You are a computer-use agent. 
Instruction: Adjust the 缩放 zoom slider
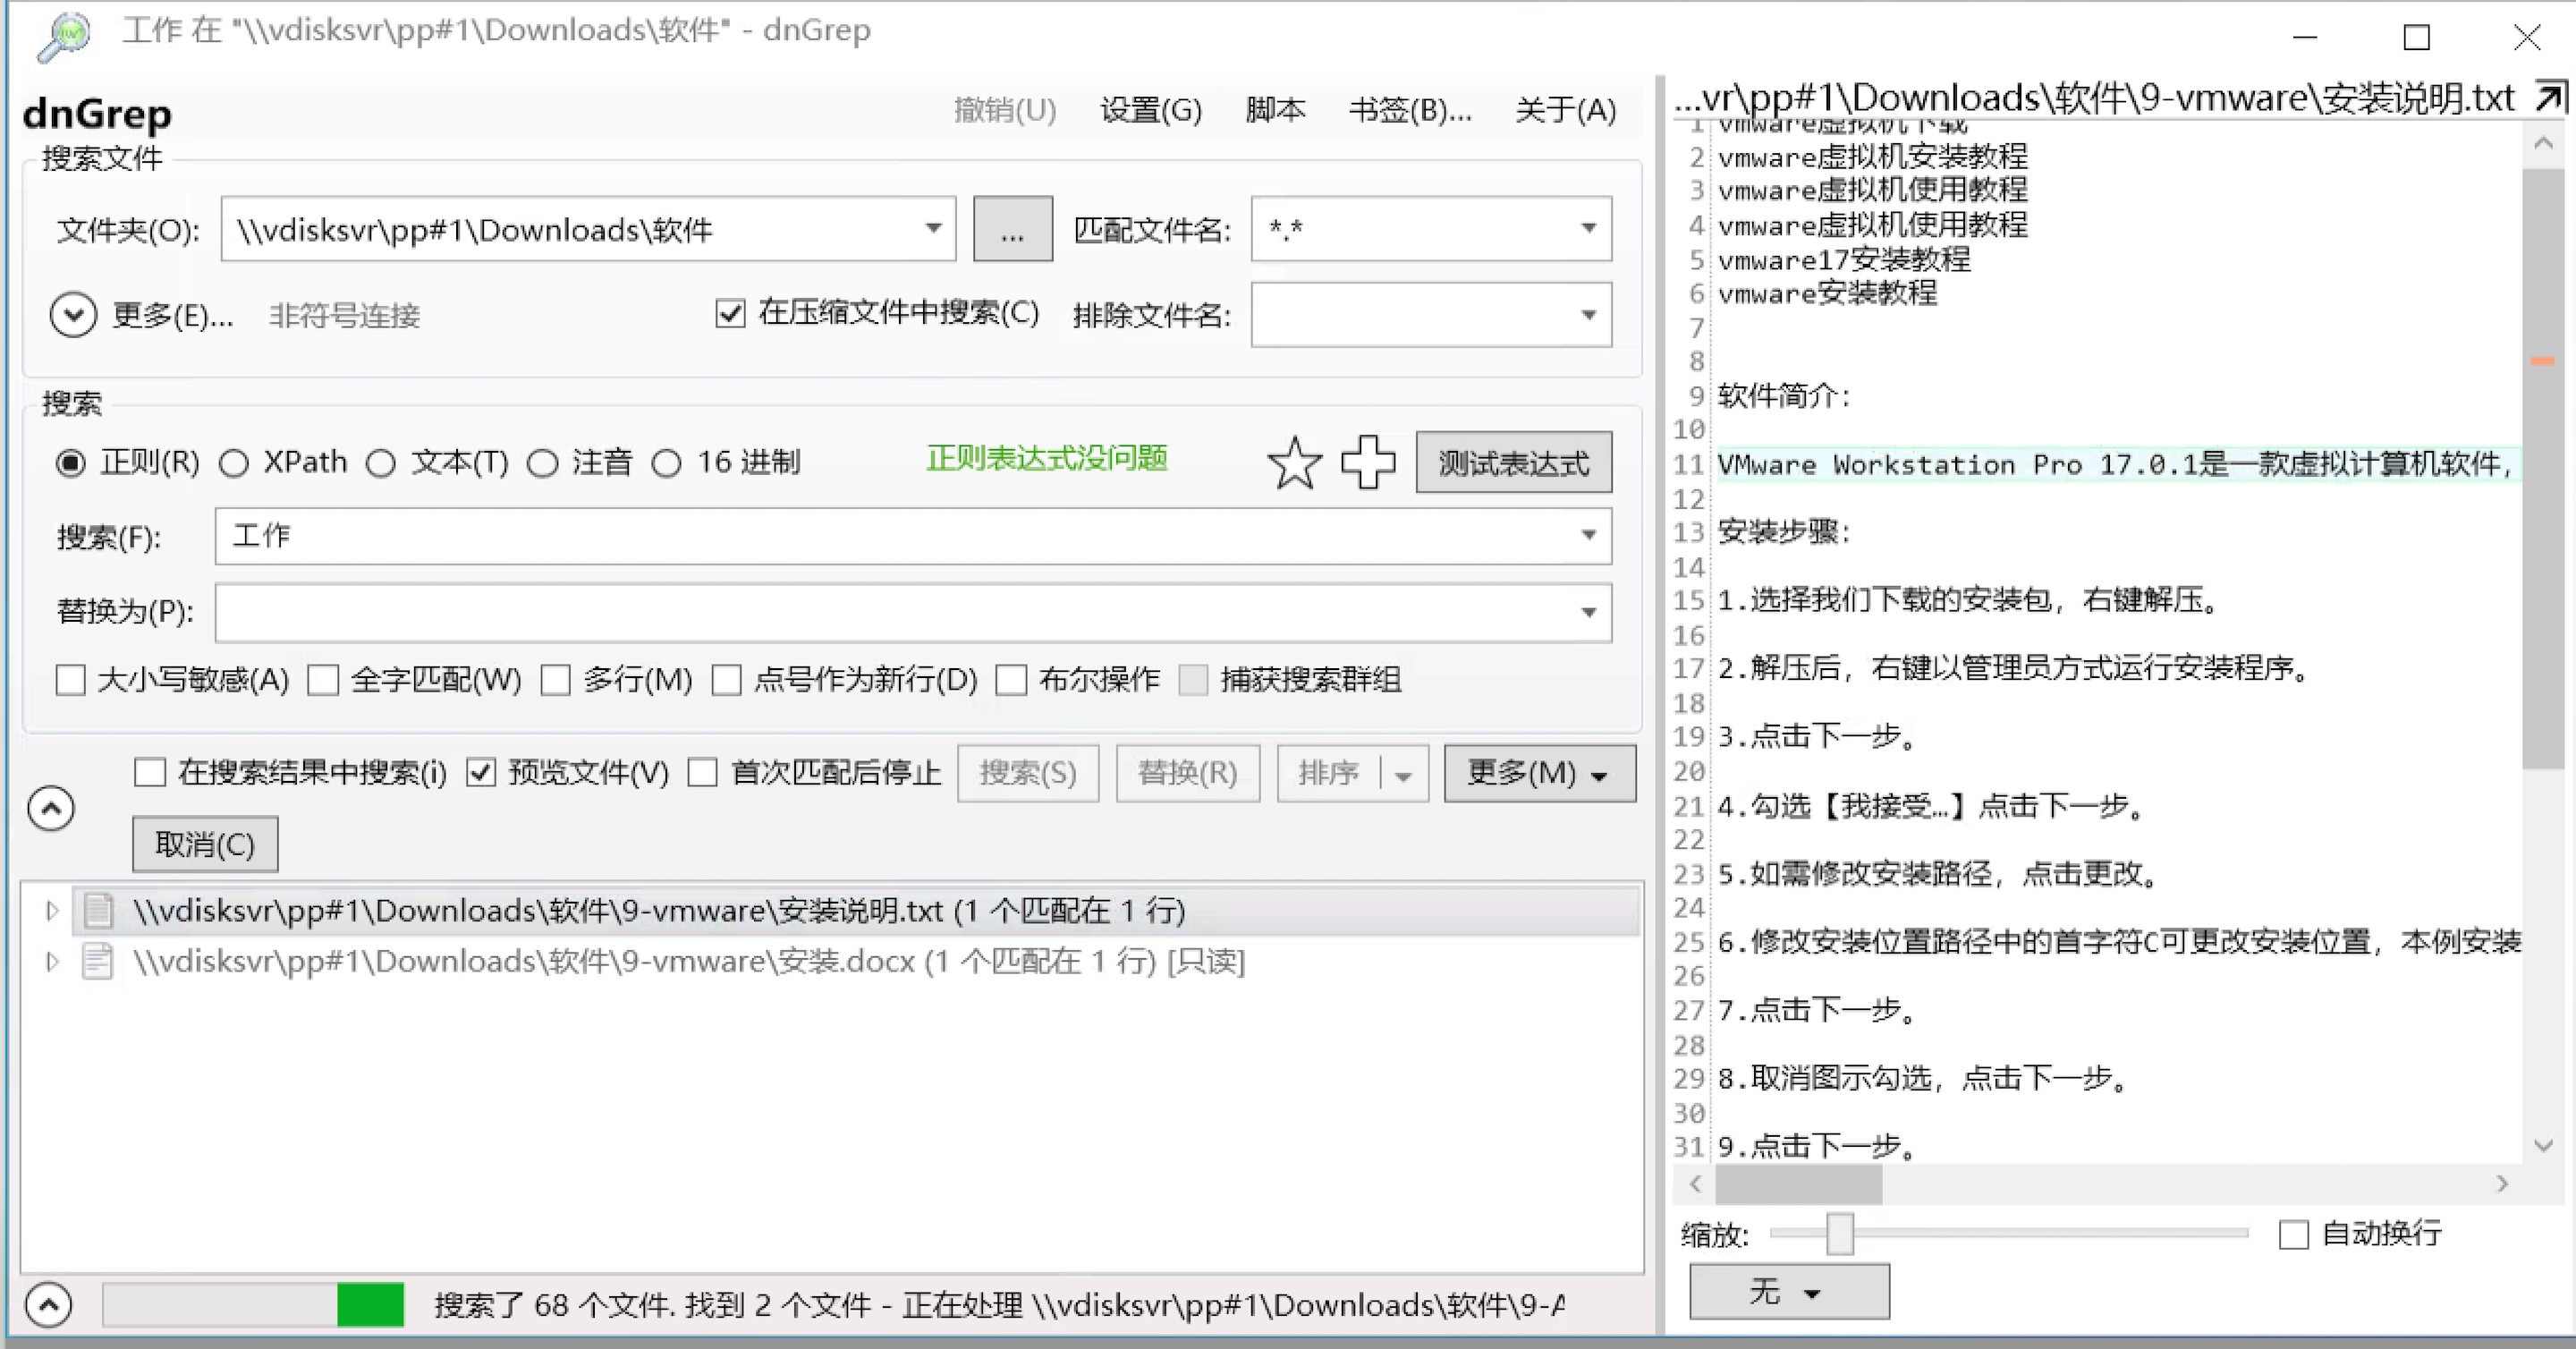coord(1838,1234)
